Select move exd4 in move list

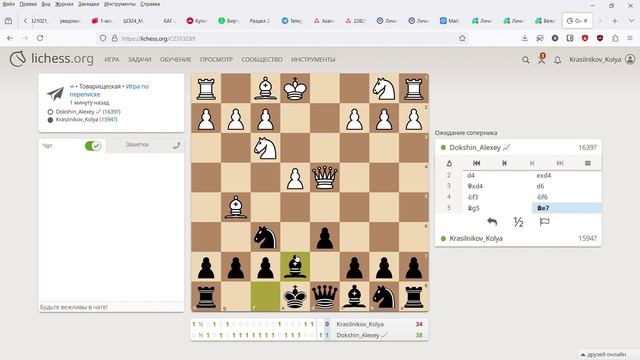coord(567,175)
